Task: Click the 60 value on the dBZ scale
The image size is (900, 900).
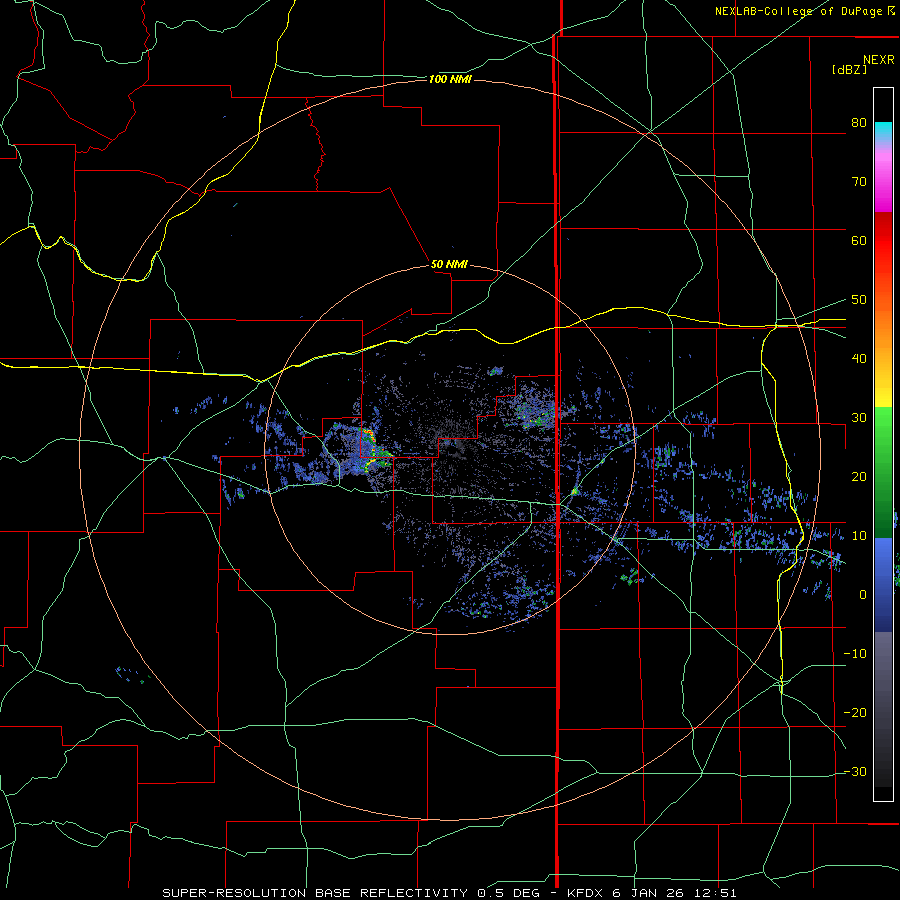Action: coord(859,240)
